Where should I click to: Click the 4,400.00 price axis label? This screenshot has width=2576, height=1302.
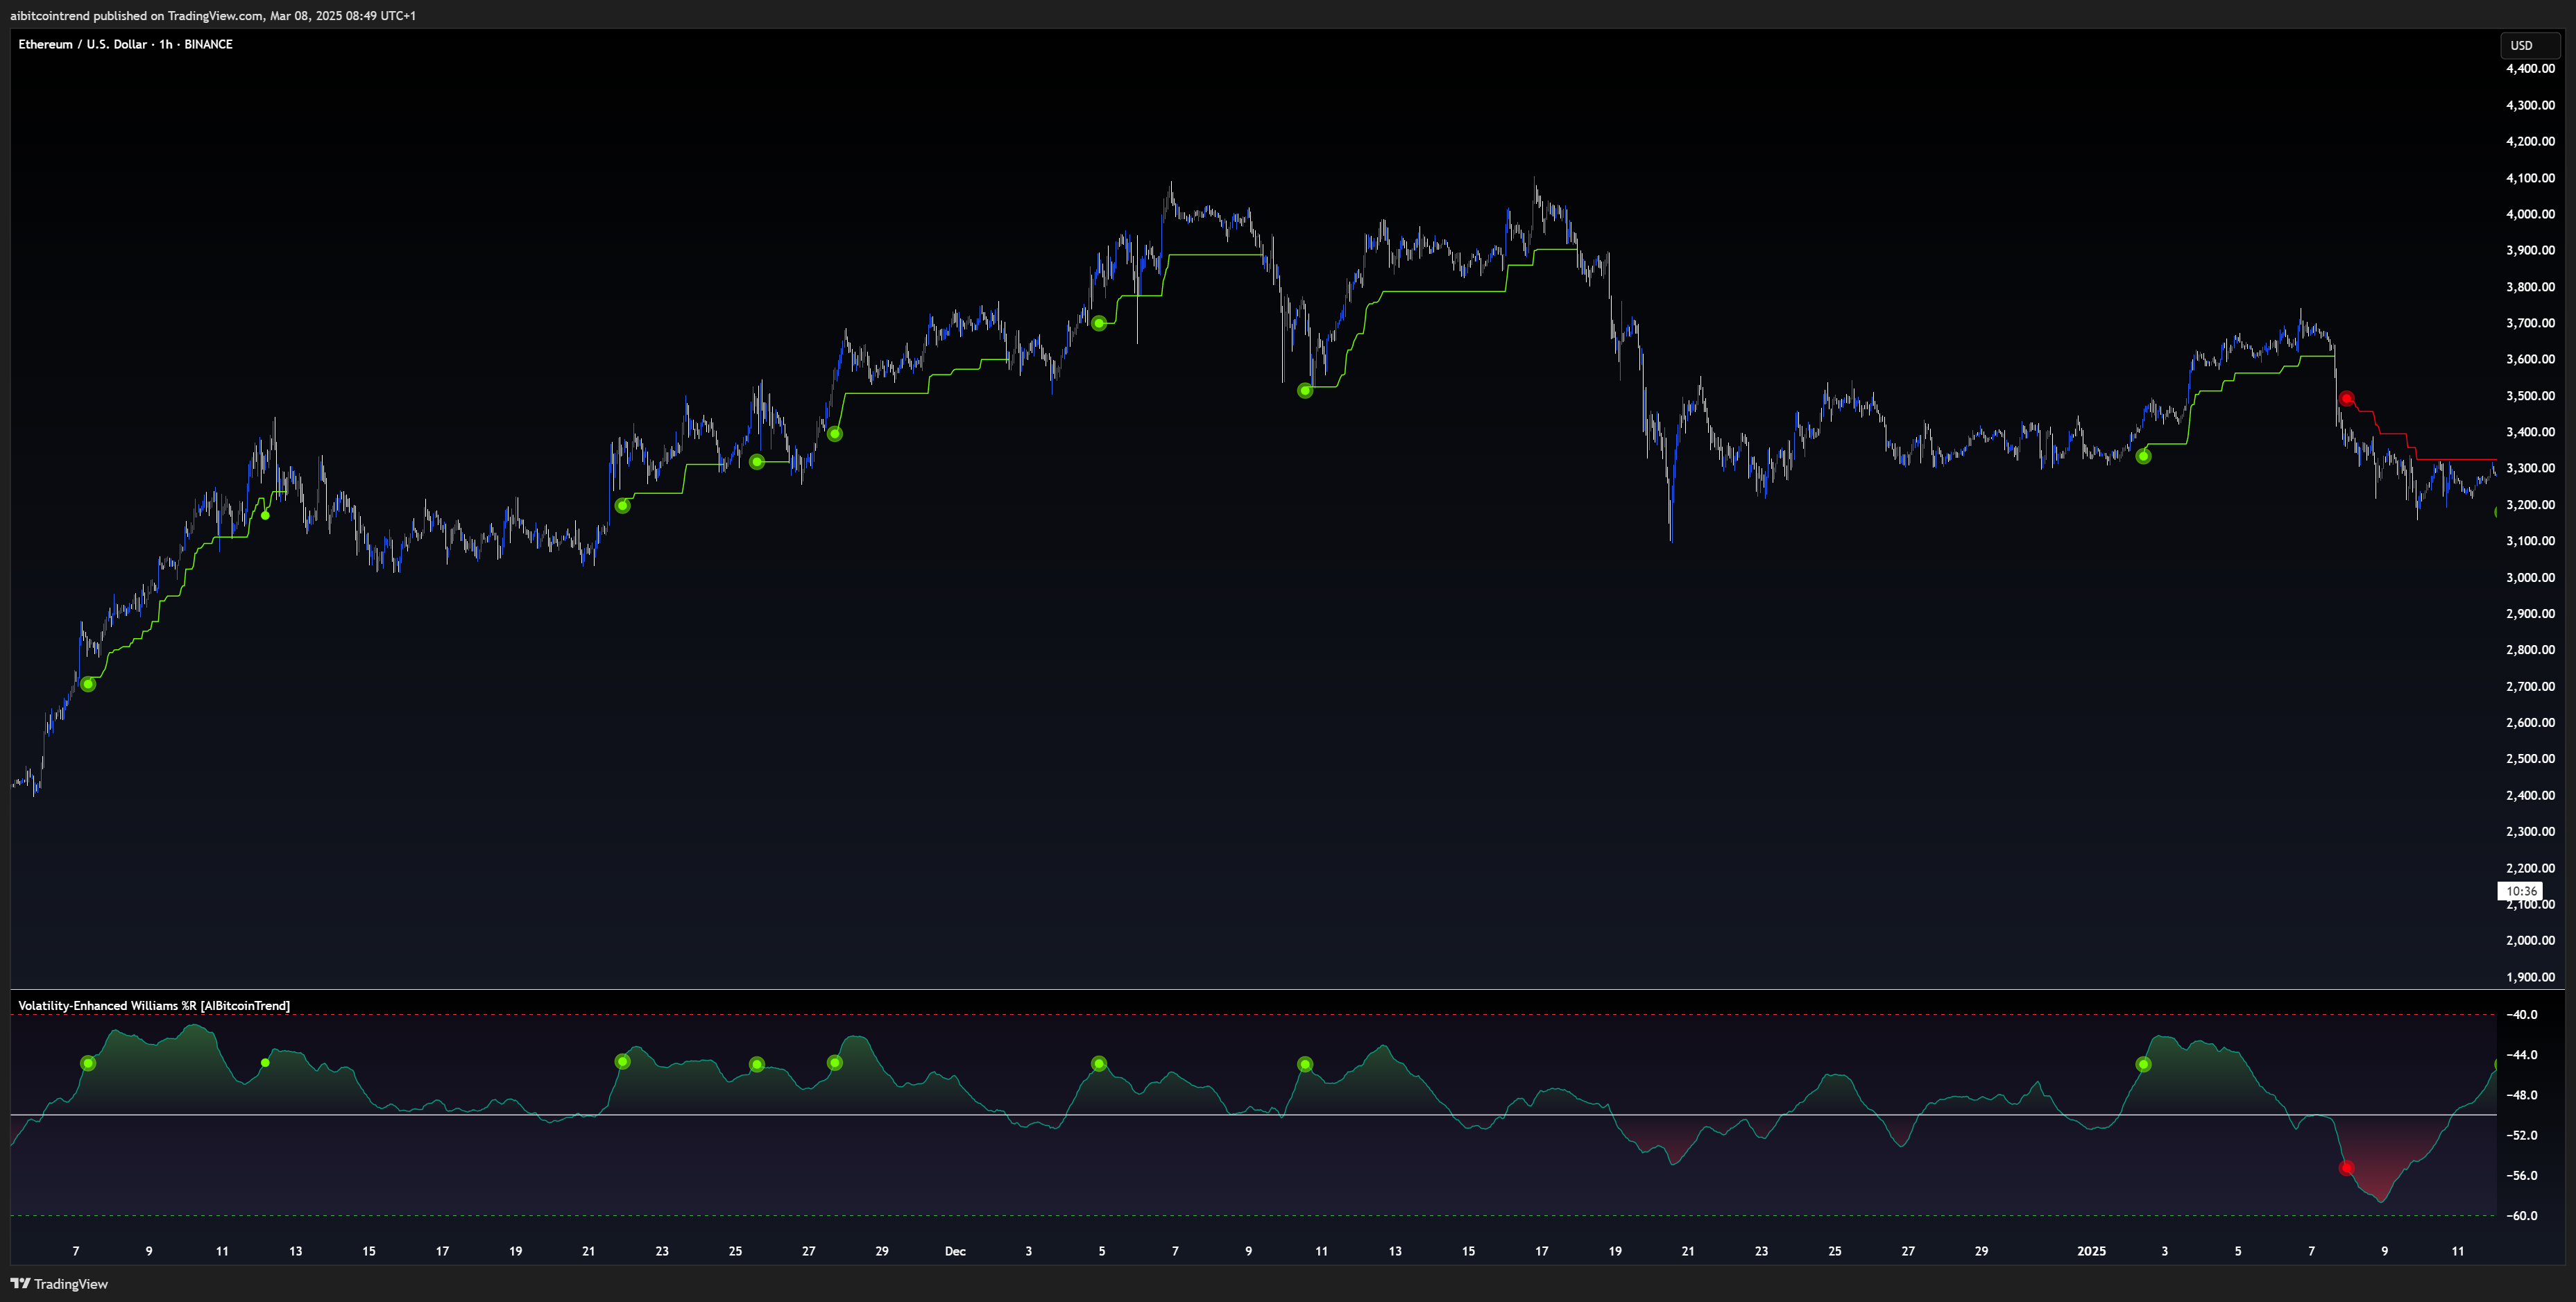click(2530, 69)
